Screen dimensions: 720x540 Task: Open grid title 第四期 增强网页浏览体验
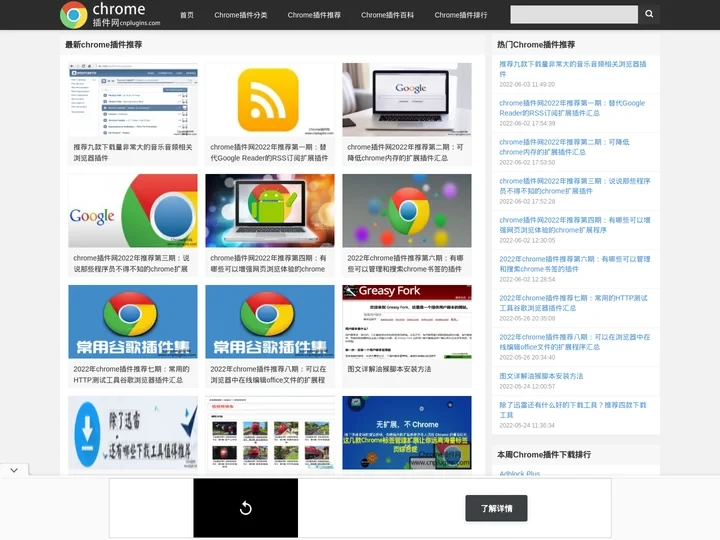[268, 264]
